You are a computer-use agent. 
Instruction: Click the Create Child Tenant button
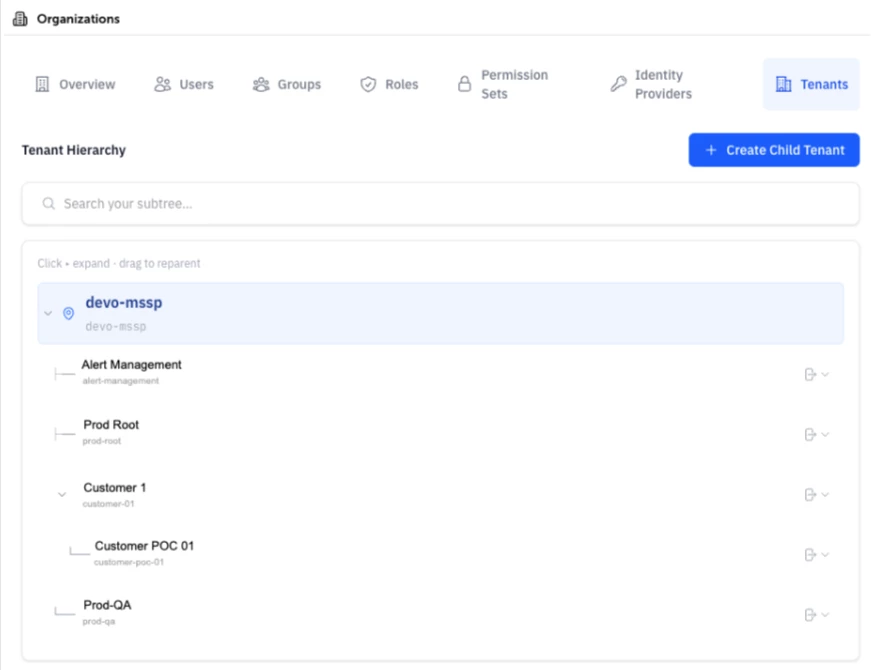point(774,150)
